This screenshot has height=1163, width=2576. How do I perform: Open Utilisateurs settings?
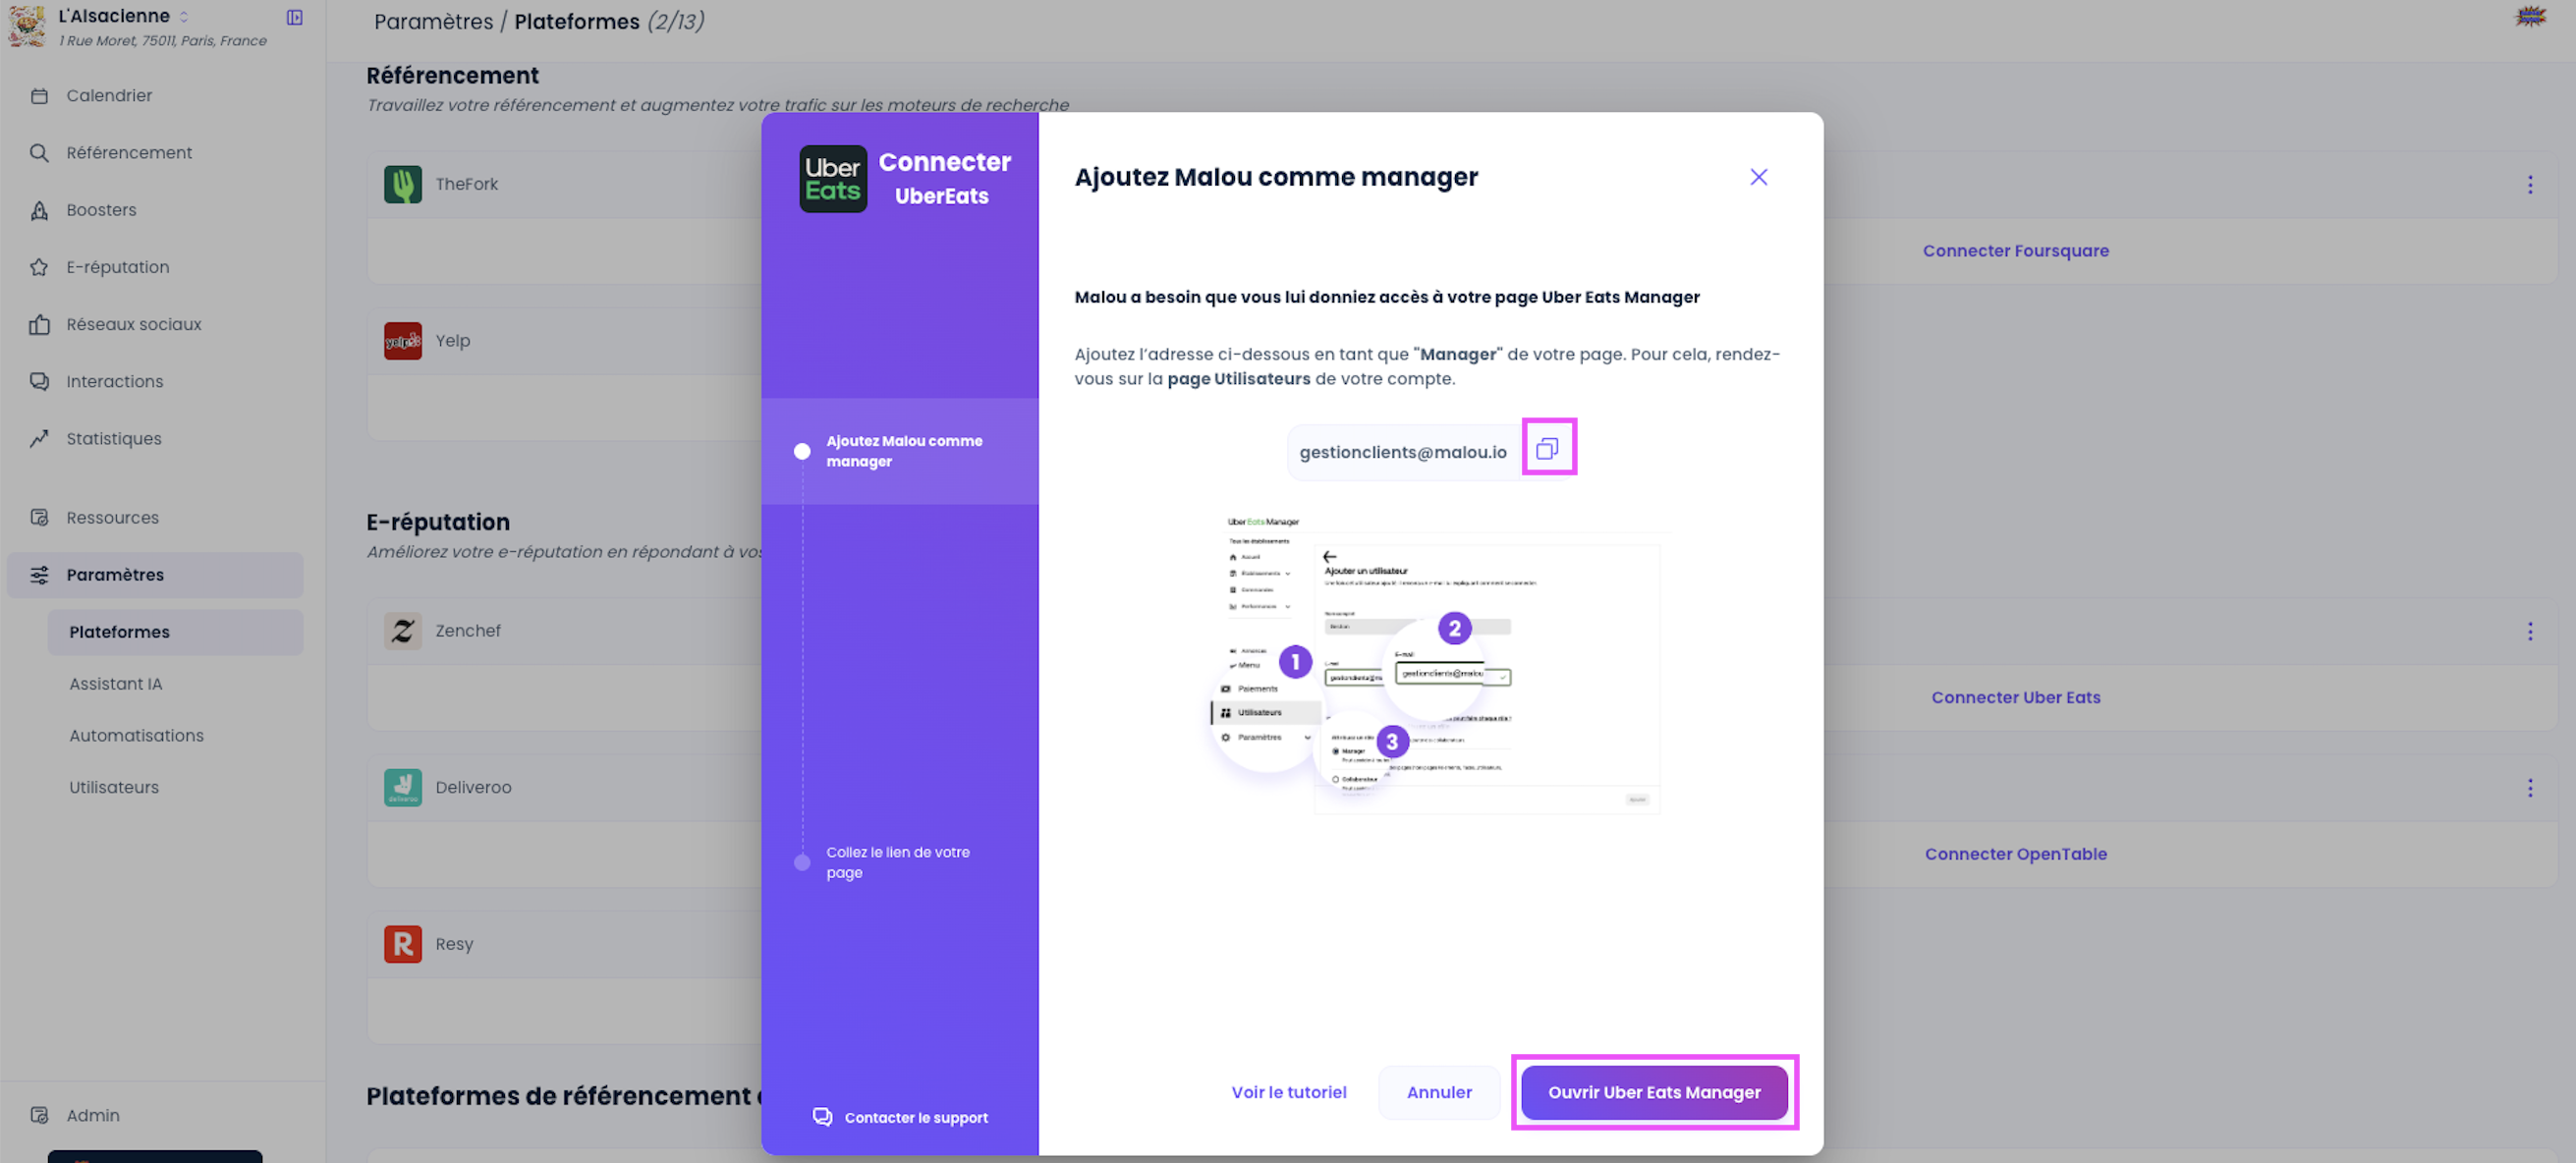[114, 786]
